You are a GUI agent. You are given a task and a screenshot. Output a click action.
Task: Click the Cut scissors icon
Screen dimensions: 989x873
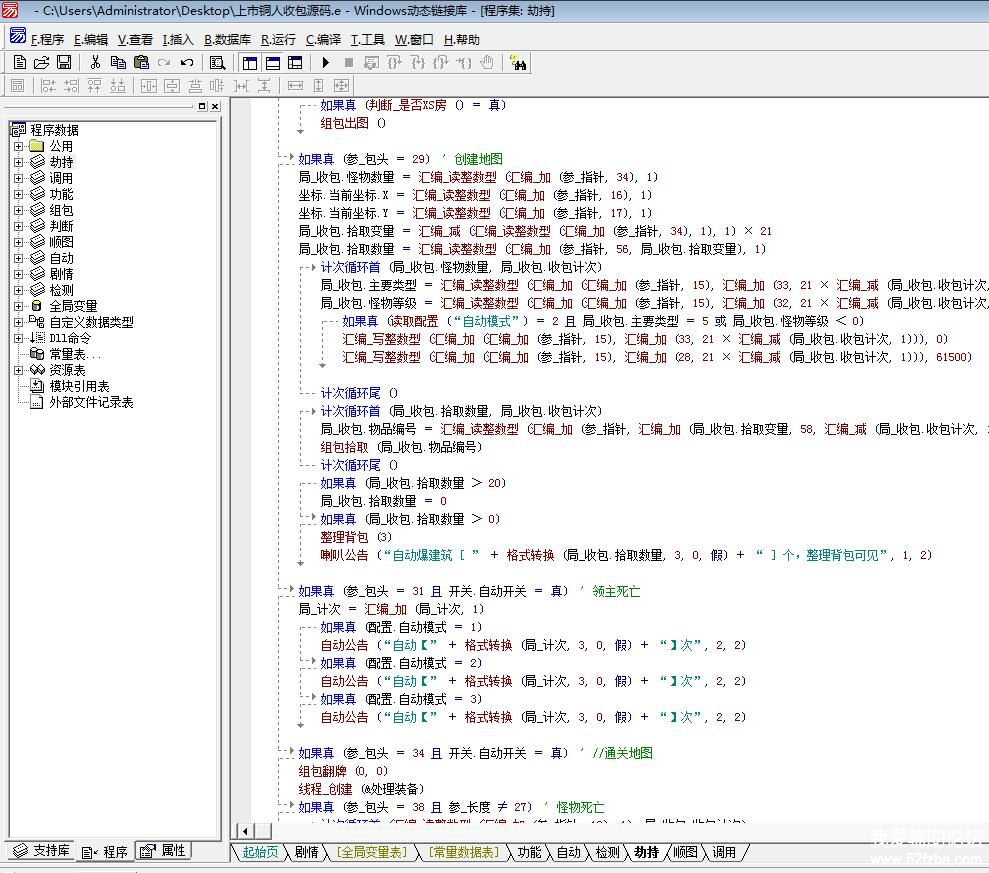pos(95,63)
